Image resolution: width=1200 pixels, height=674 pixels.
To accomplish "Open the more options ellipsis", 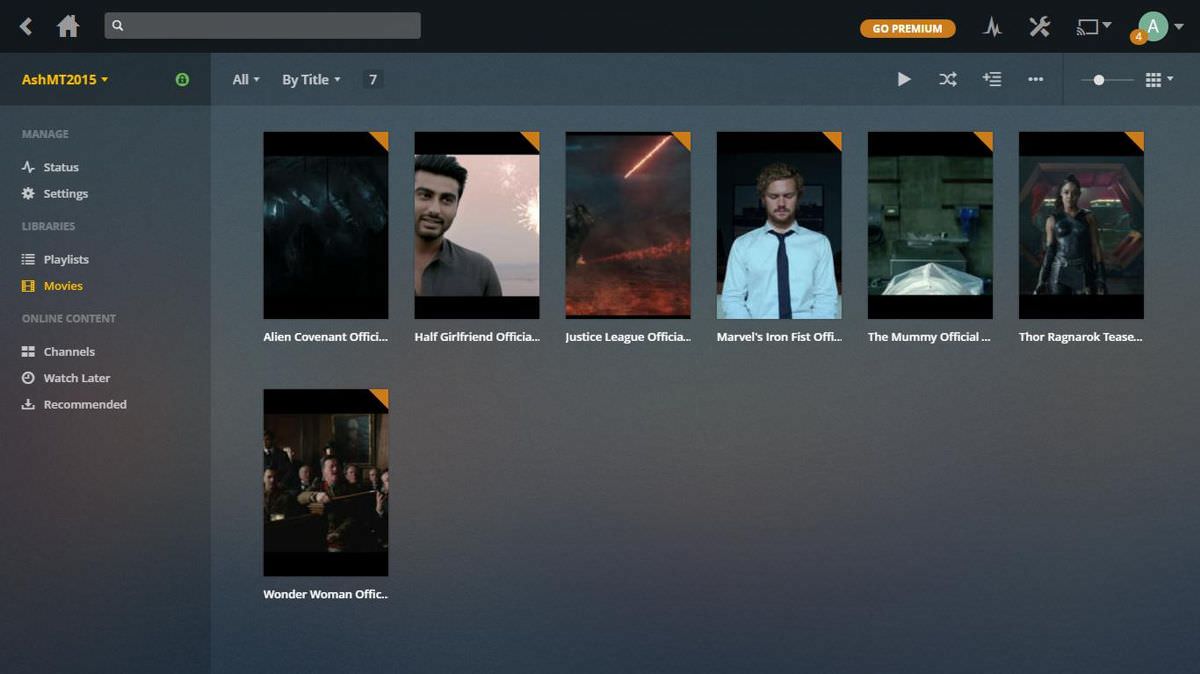I will 1035,79.
